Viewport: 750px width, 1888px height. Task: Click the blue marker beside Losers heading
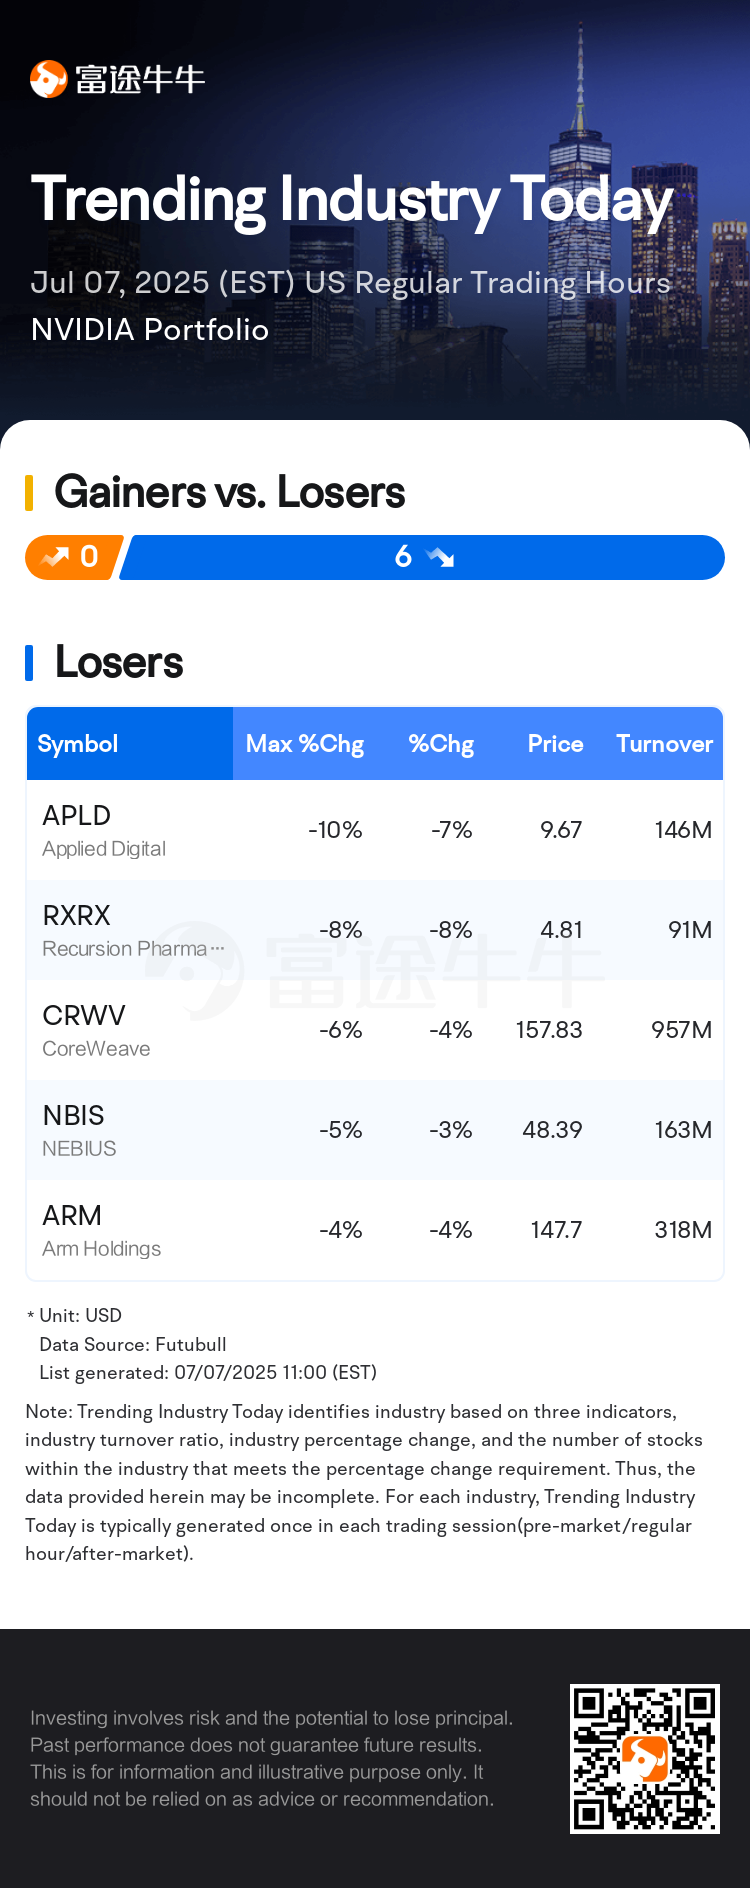pos(29,663)
